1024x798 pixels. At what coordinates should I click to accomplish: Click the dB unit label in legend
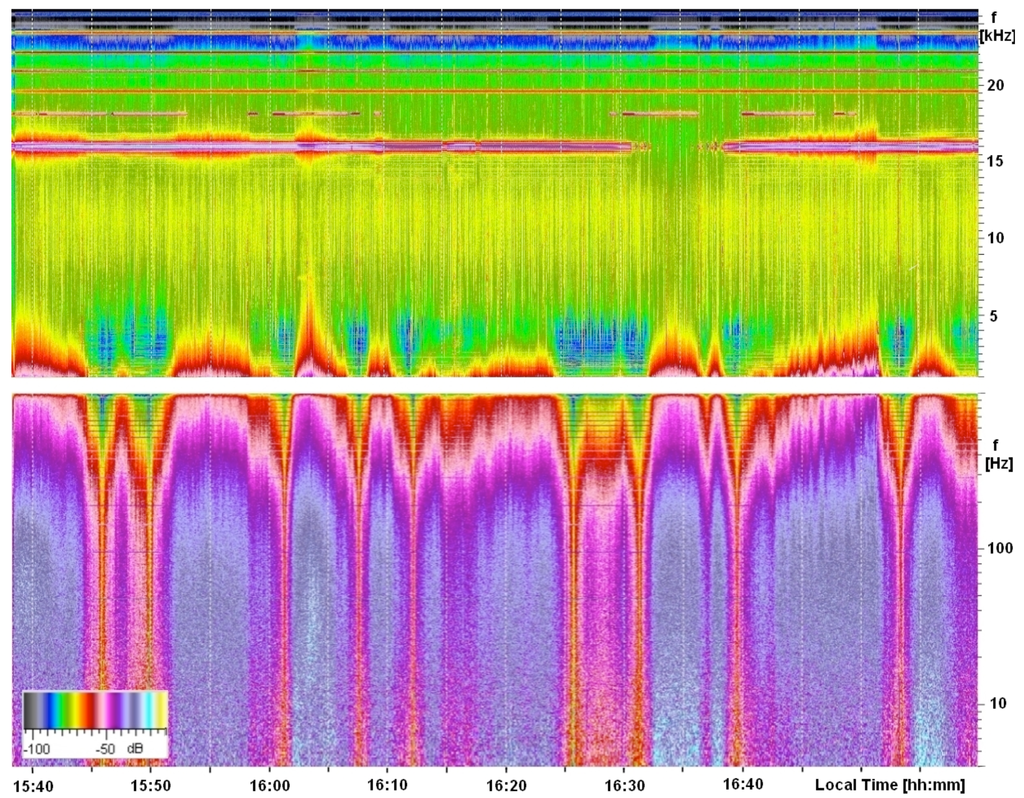pyautogui.click(x=134, y=748)
